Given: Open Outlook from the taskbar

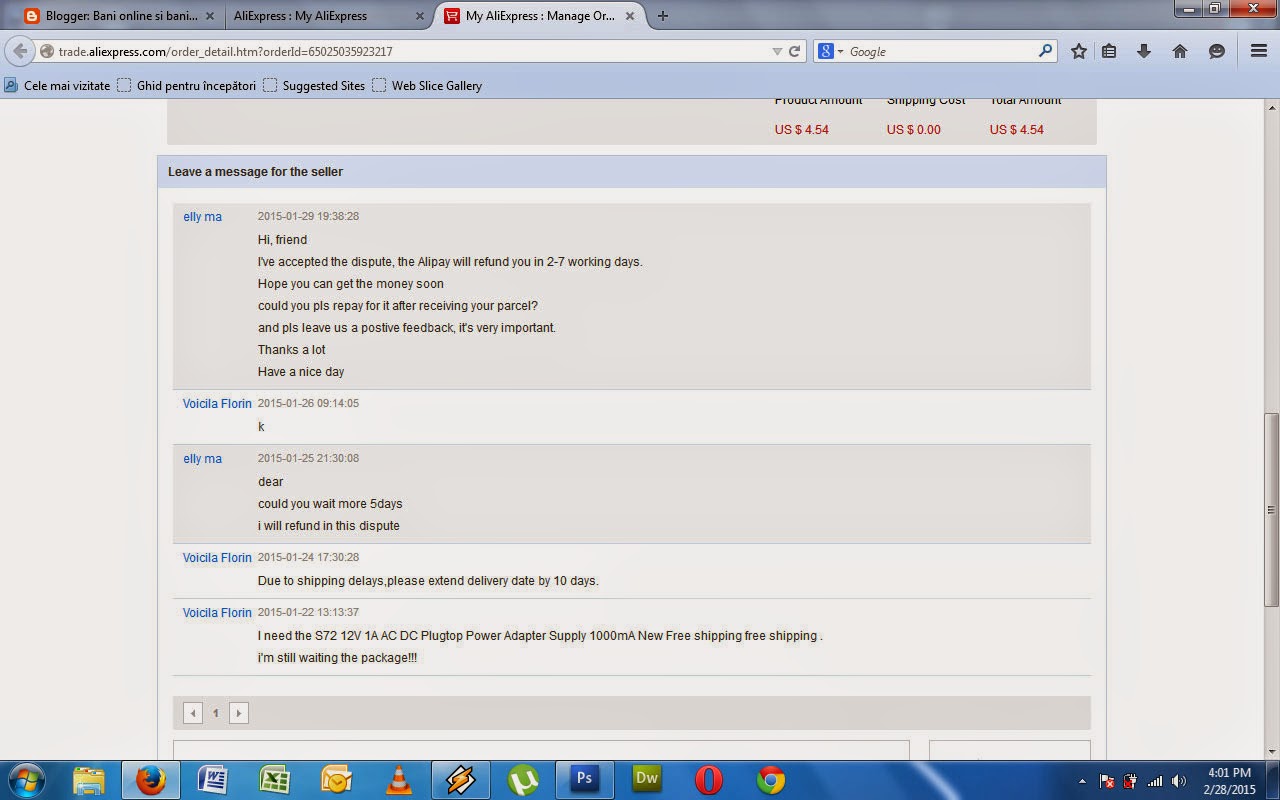Looking at the screenshot, I should point(336,780).
